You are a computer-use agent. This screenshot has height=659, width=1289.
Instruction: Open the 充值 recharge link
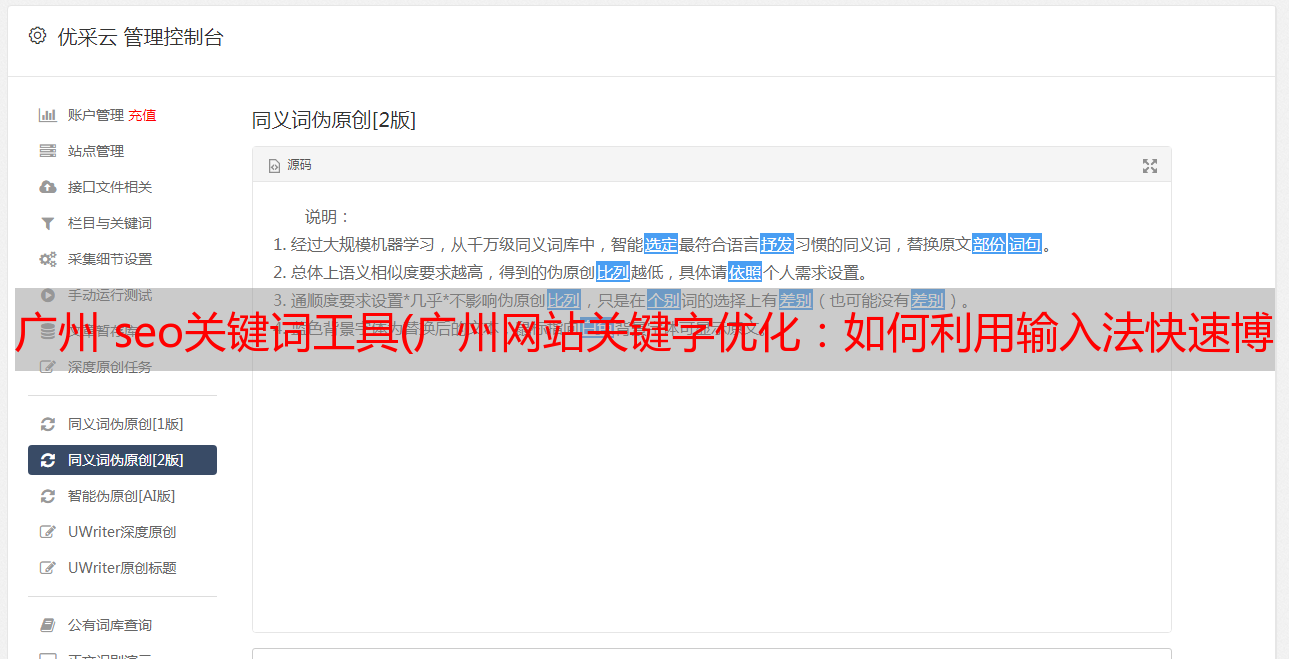pyautogui.click(x=142, y=115)
